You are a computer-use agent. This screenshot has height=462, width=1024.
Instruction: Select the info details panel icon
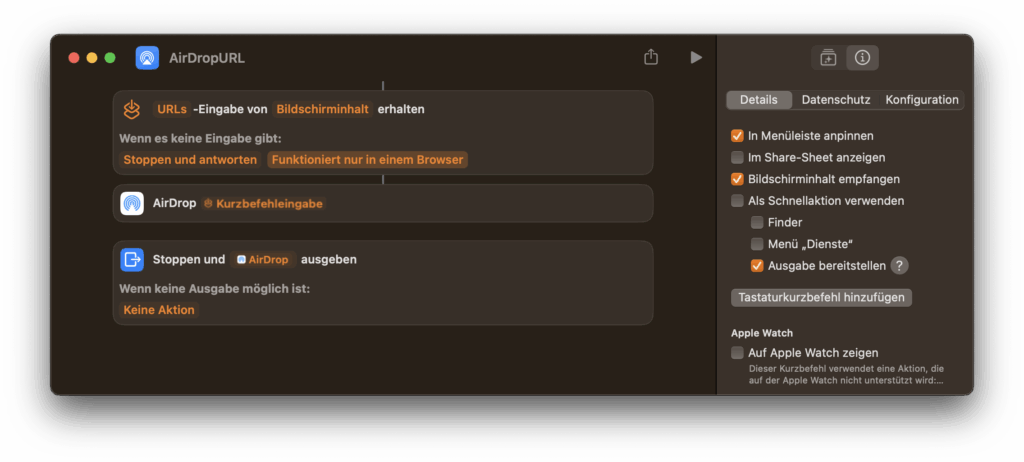point(862,58)
